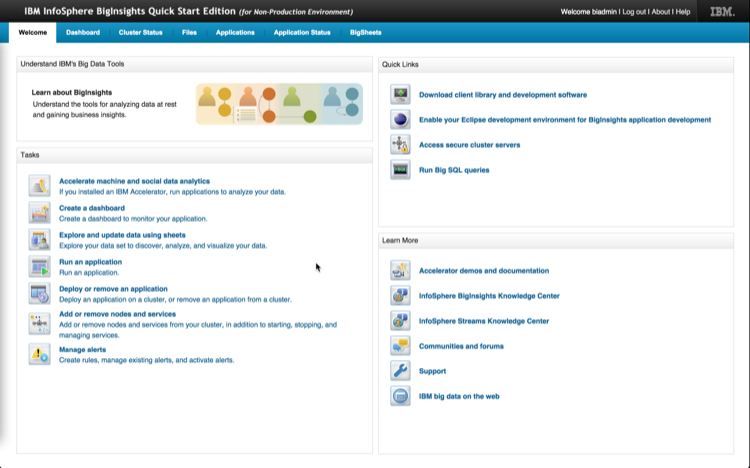
Task: Click the Eclipse development environment icon
Action: [x=400, y=119]
